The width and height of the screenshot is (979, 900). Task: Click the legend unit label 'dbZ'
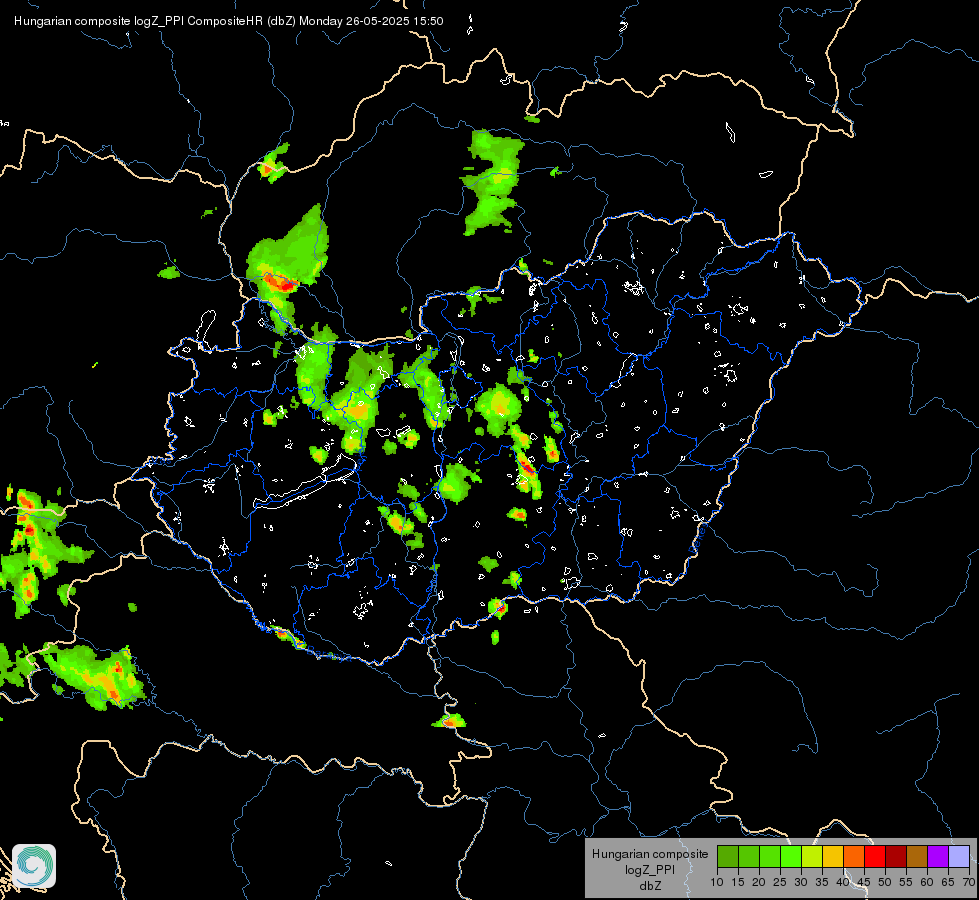(x=650, y=886)
